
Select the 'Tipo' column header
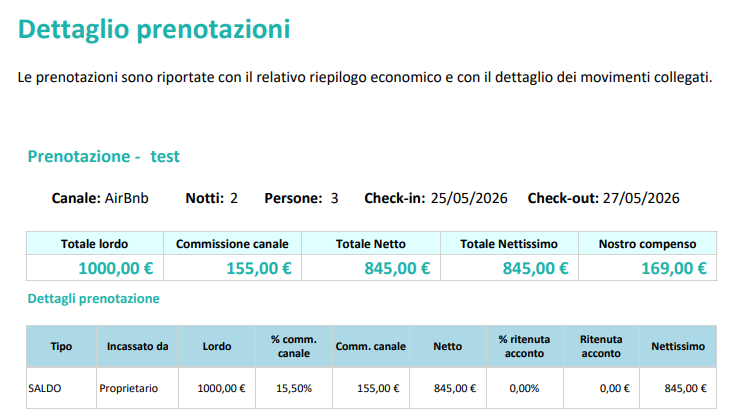pyautogui.click(x=61, y=346)
